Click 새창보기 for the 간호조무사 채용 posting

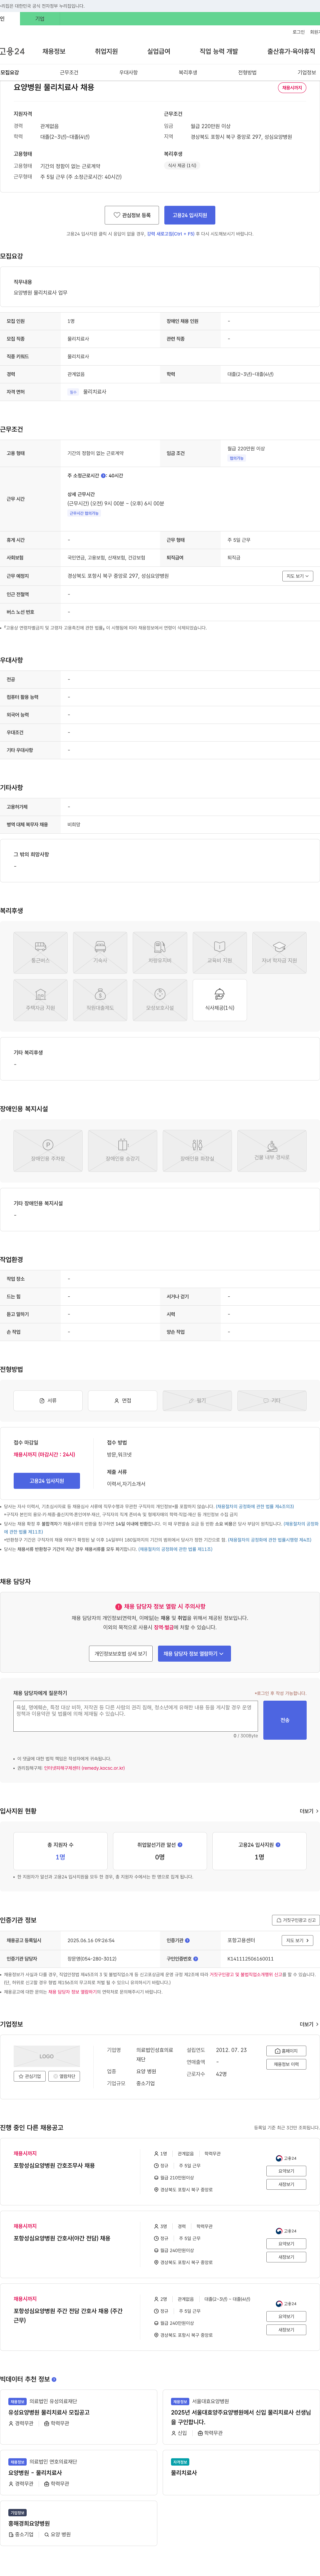(x=286, y=2184)
